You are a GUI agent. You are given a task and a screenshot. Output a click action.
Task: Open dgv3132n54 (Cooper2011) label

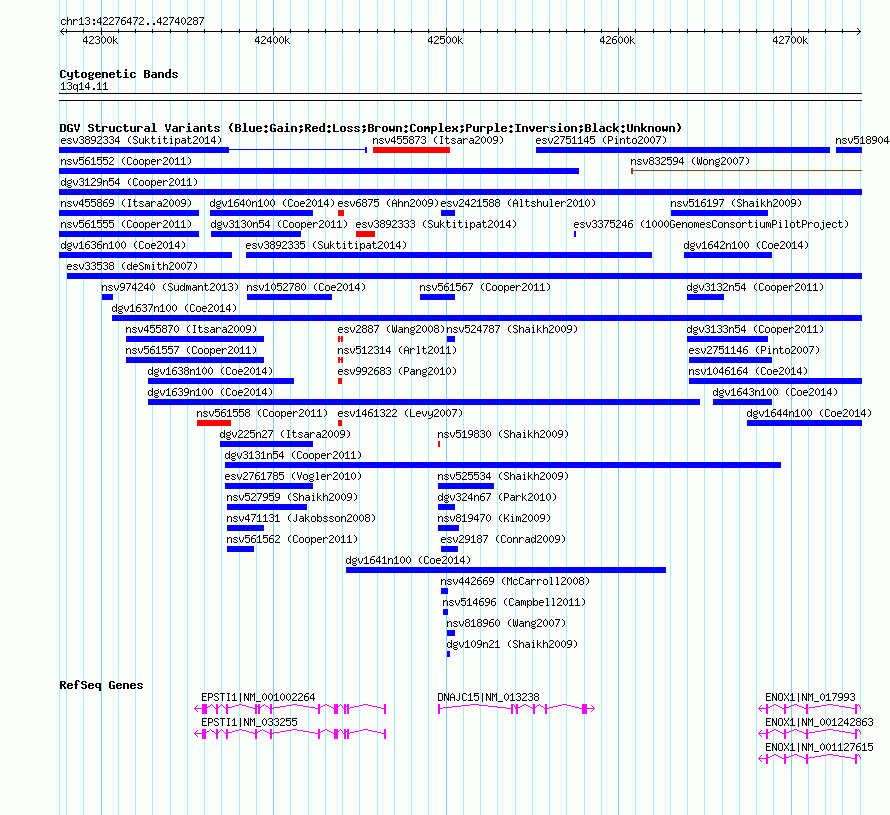(755, 287)
